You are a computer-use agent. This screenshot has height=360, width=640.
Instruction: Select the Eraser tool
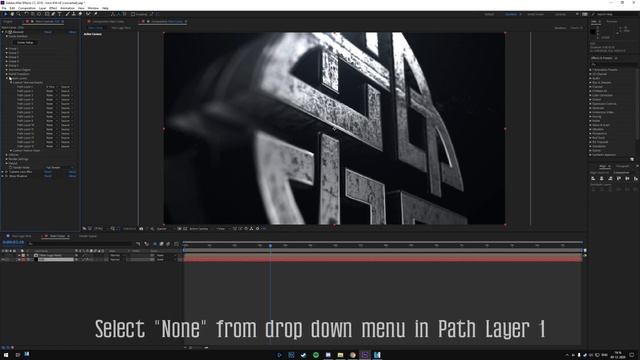(x=80, y=14)
